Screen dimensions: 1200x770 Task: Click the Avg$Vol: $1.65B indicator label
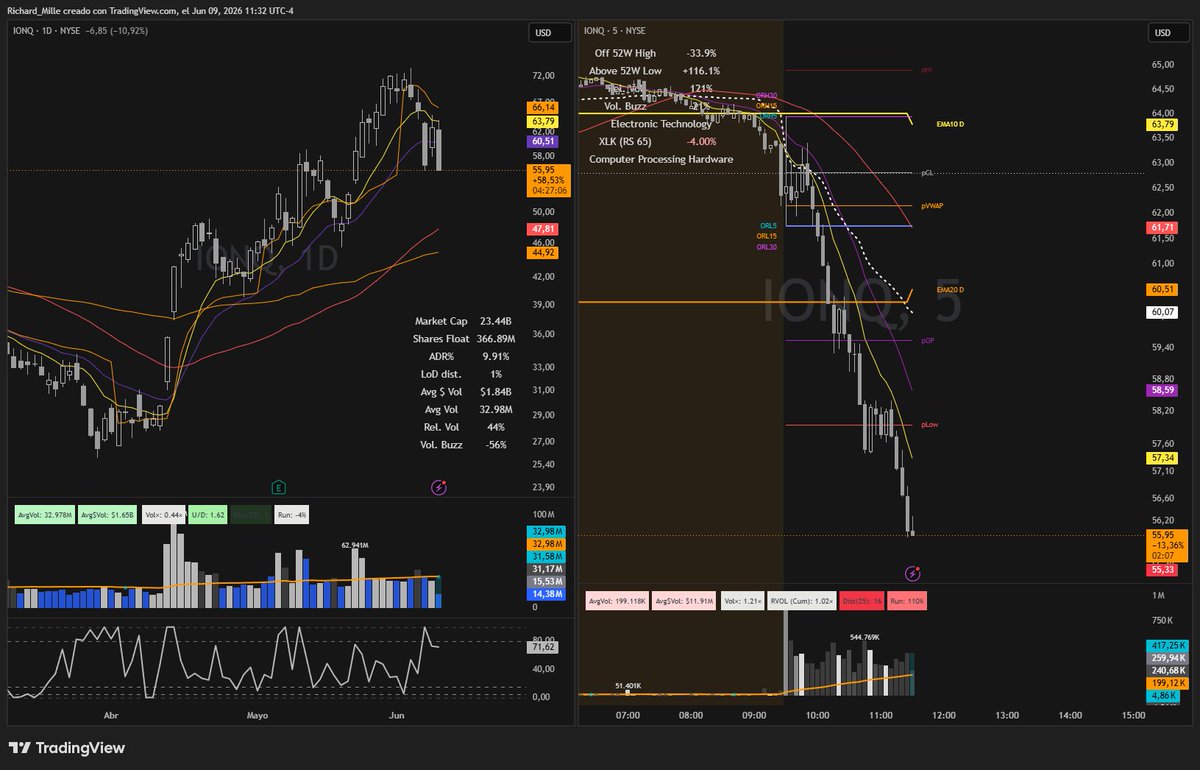pos(108,514)
